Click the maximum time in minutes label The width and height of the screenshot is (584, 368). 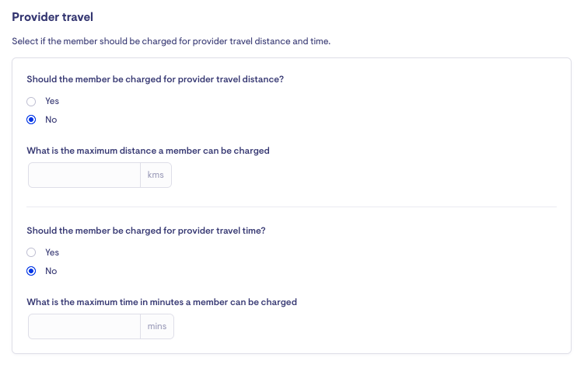(x=162, y=302)
